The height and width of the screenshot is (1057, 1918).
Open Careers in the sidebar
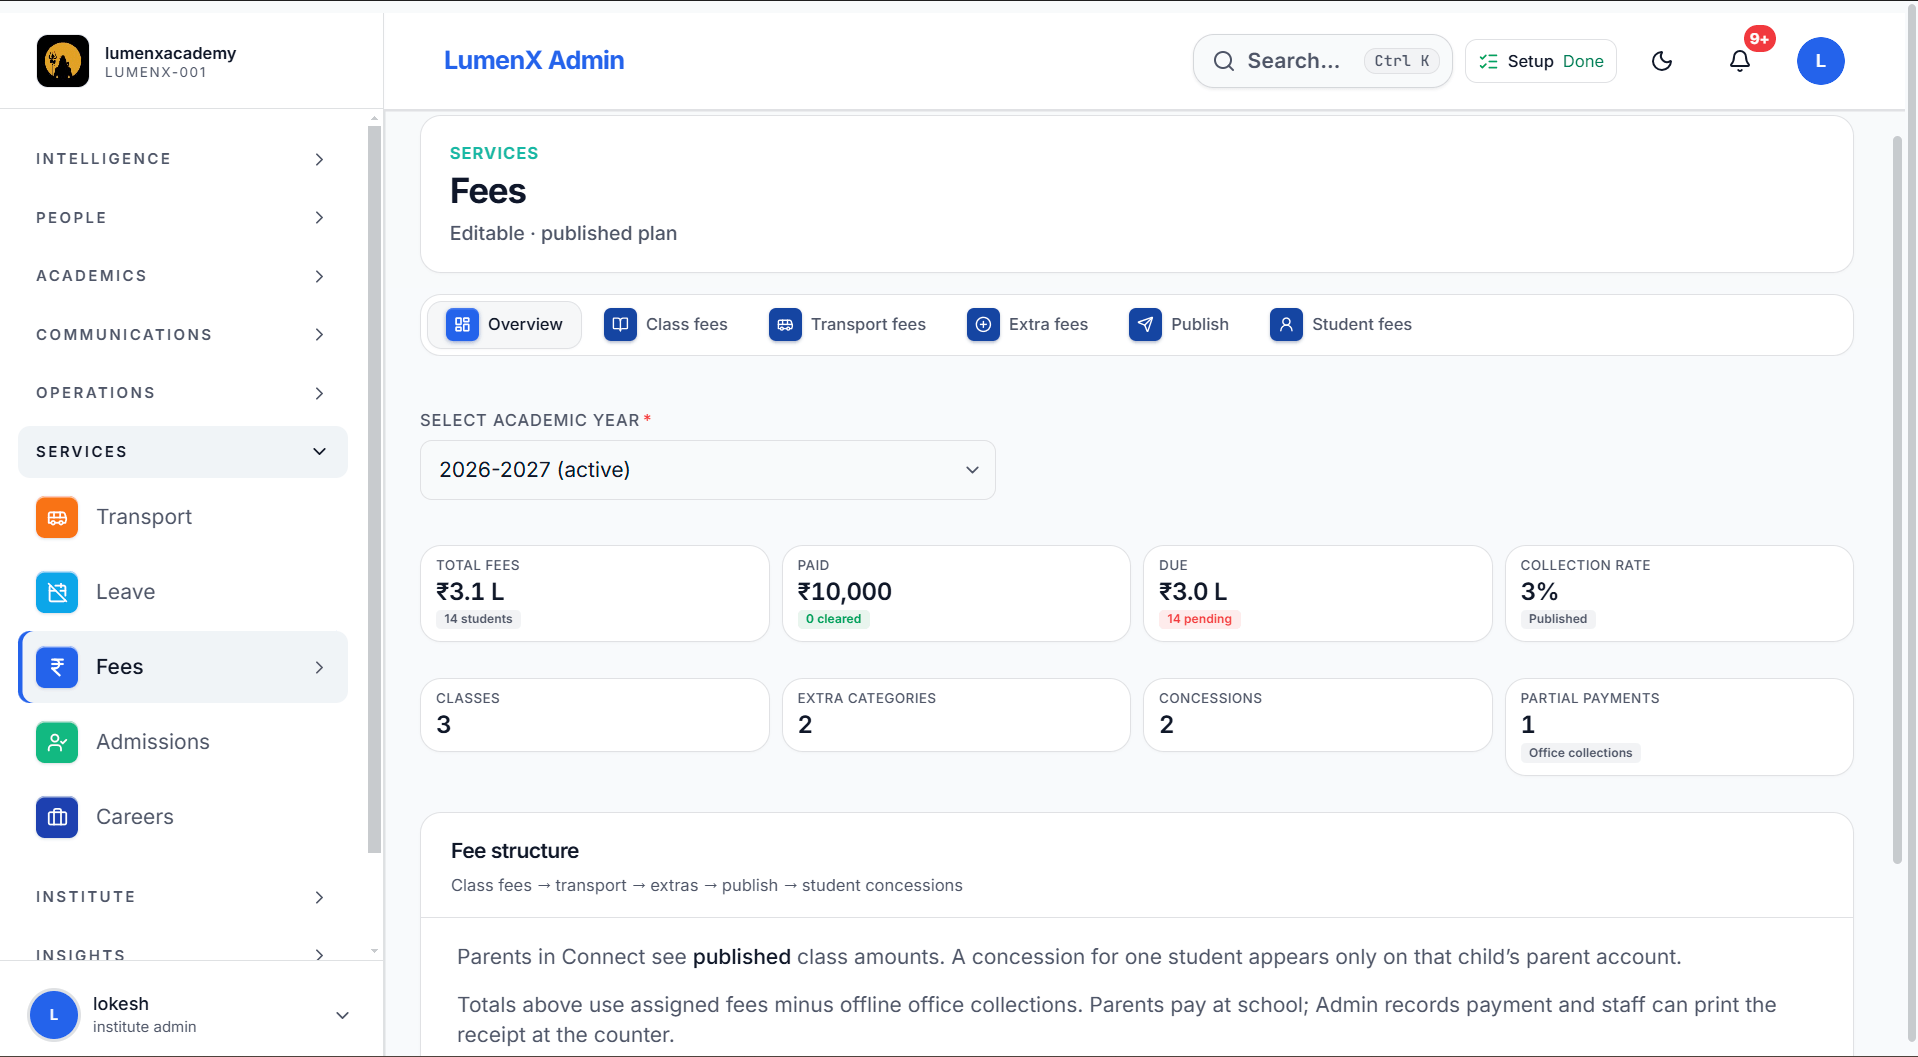pyautogui.click(x=182, y=817)
